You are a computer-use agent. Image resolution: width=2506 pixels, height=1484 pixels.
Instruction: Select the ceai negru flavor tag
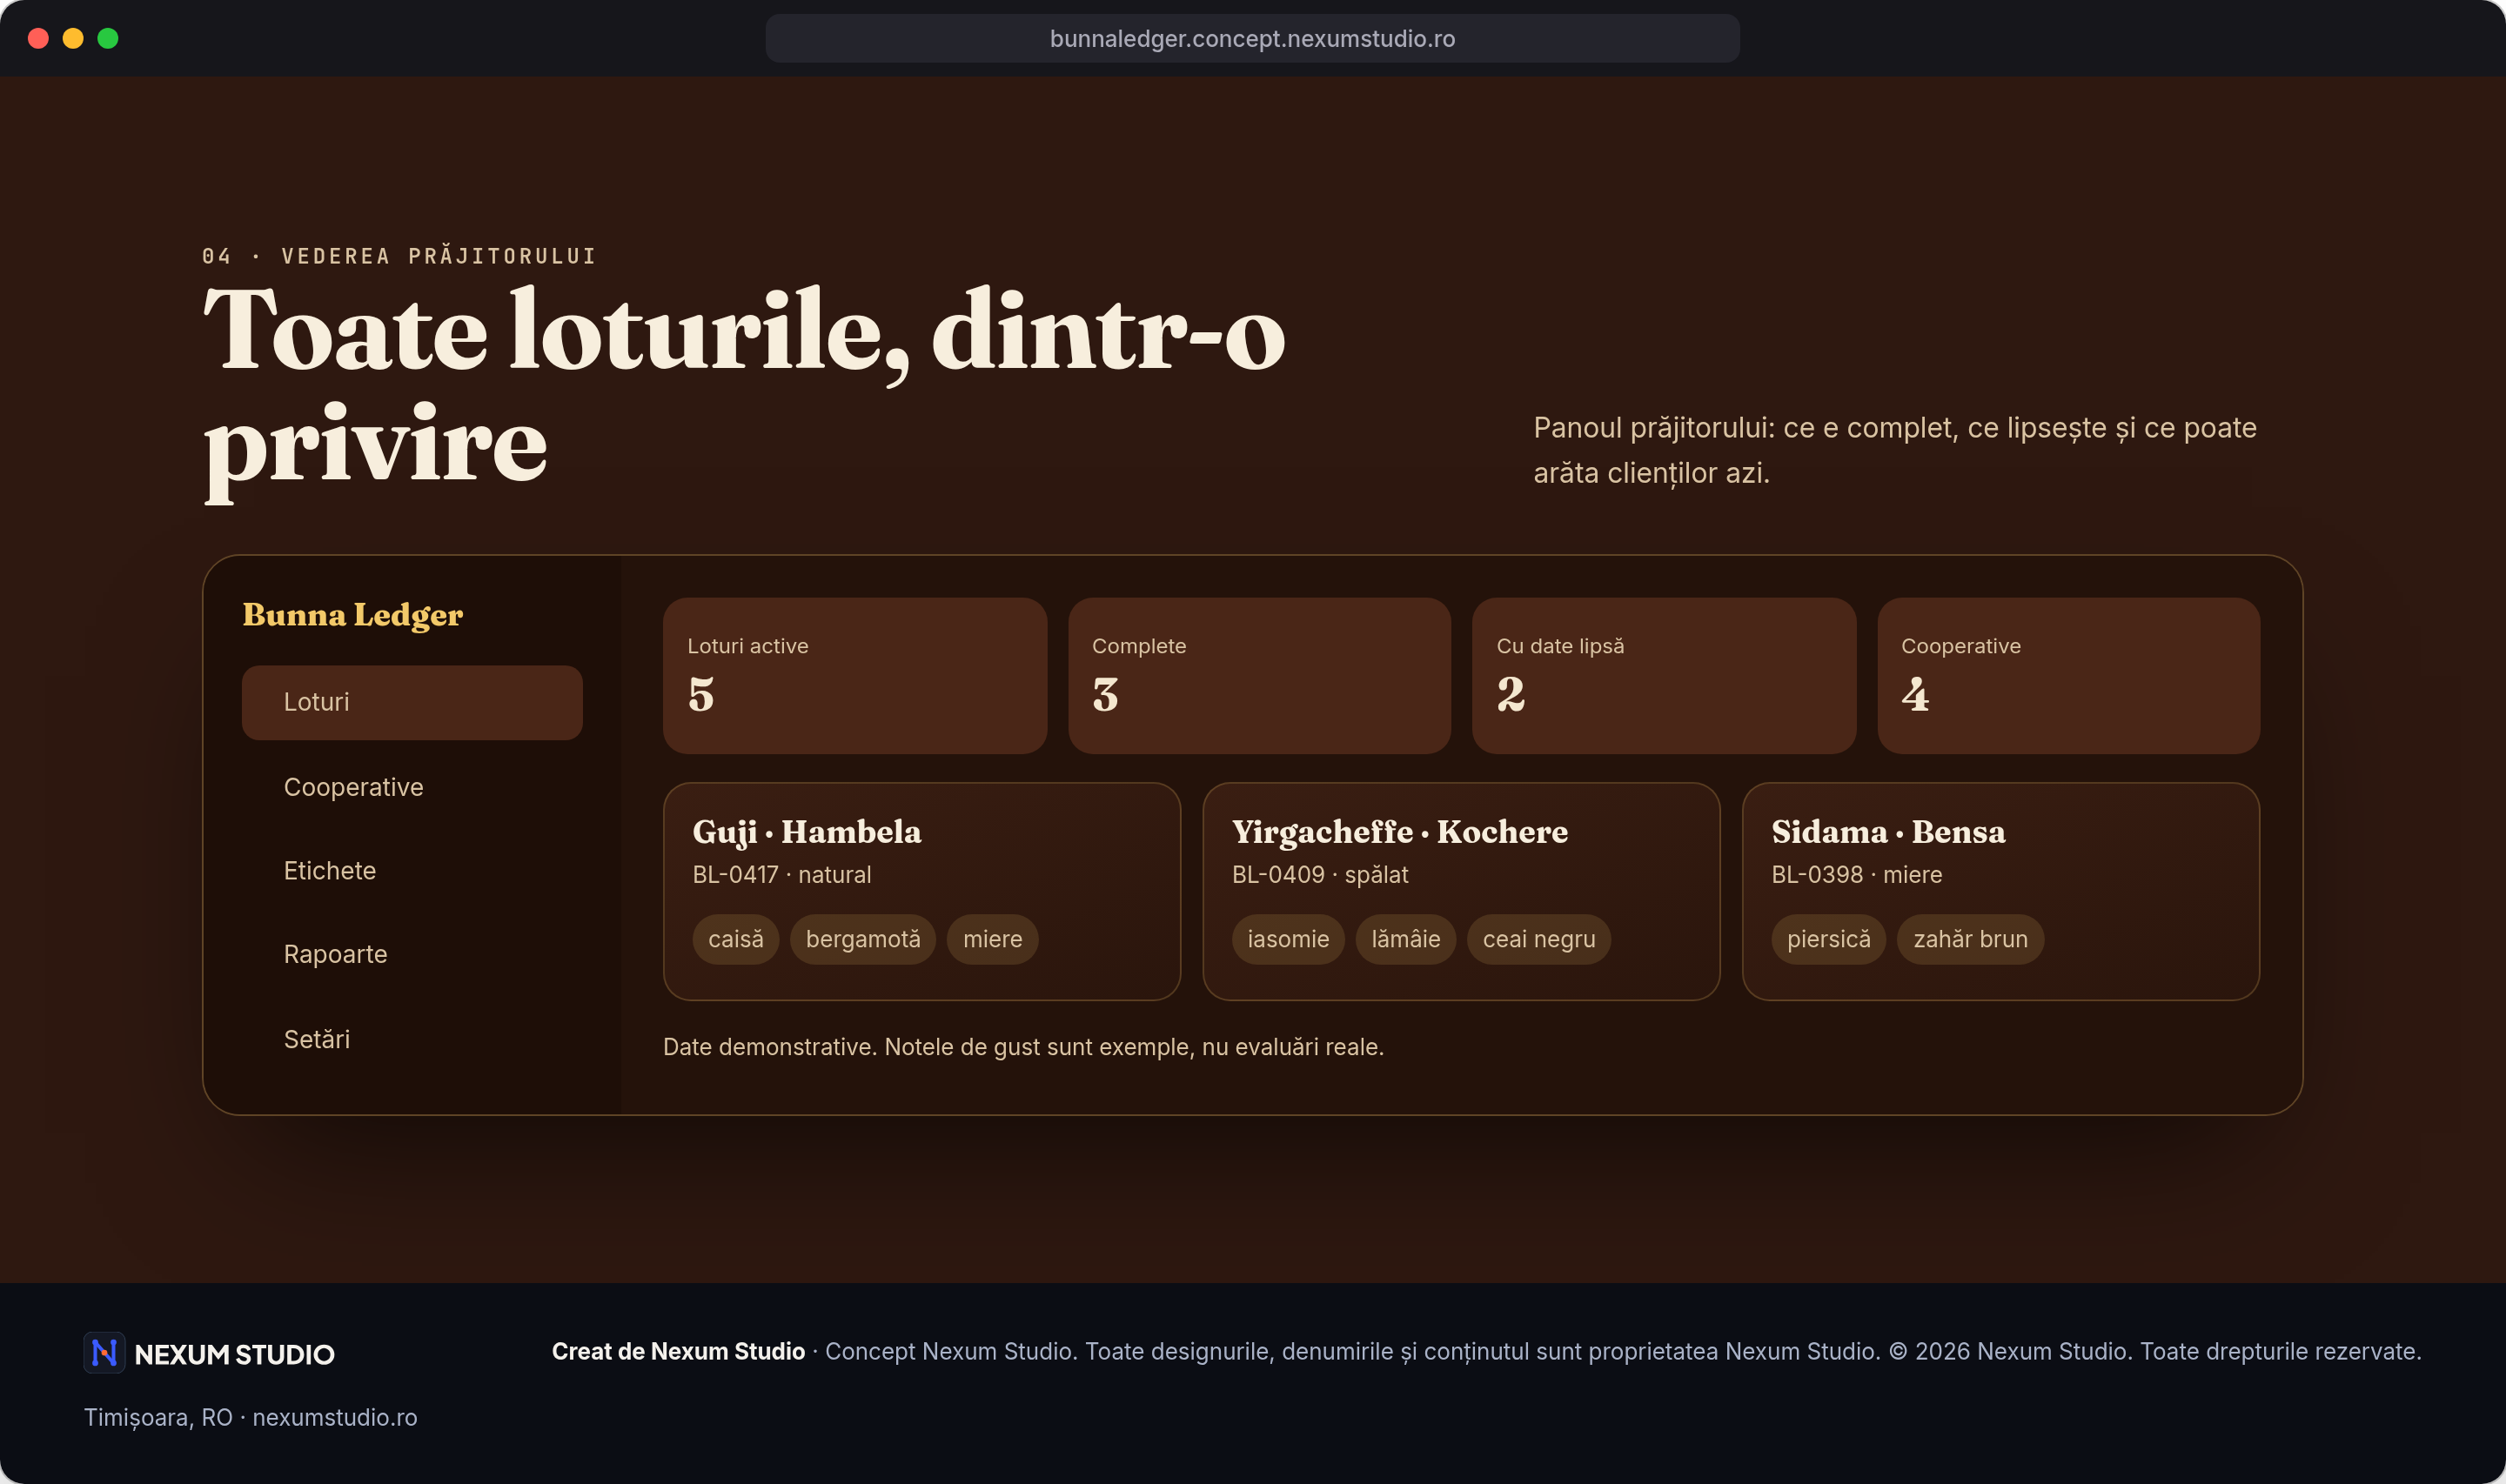pos(1539,939)
